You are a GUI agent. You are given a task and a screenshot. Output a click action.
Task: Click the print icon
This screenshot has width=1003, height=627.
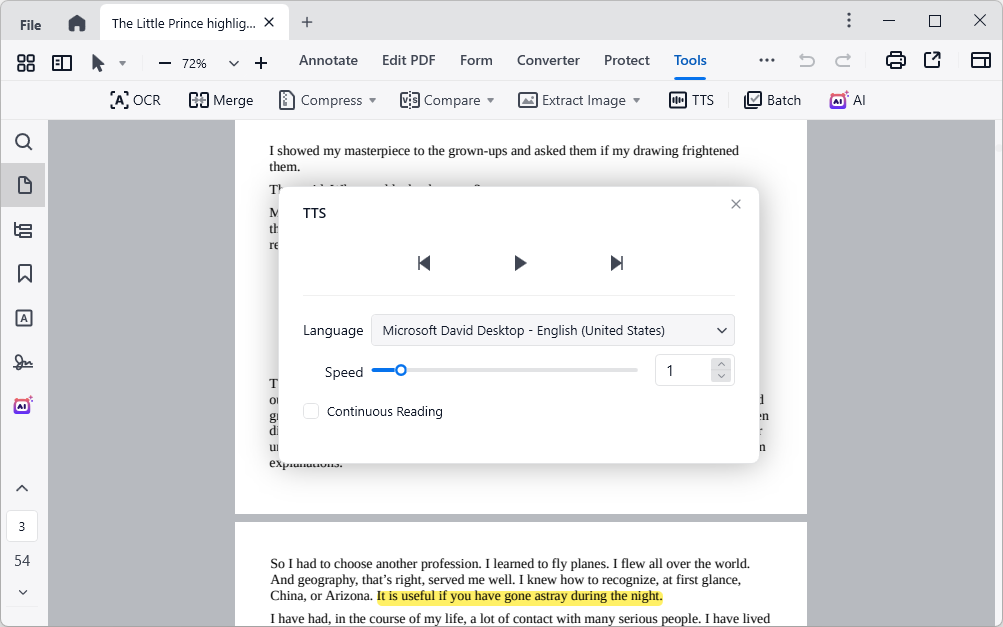point(896,61)
